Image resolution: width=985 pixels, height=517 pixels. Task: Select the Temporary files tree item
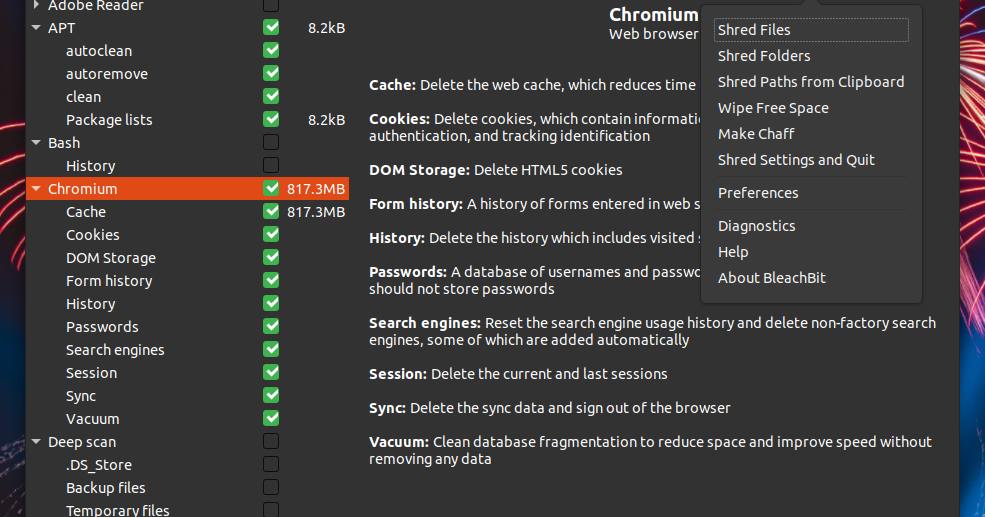(x=117, y=510)
